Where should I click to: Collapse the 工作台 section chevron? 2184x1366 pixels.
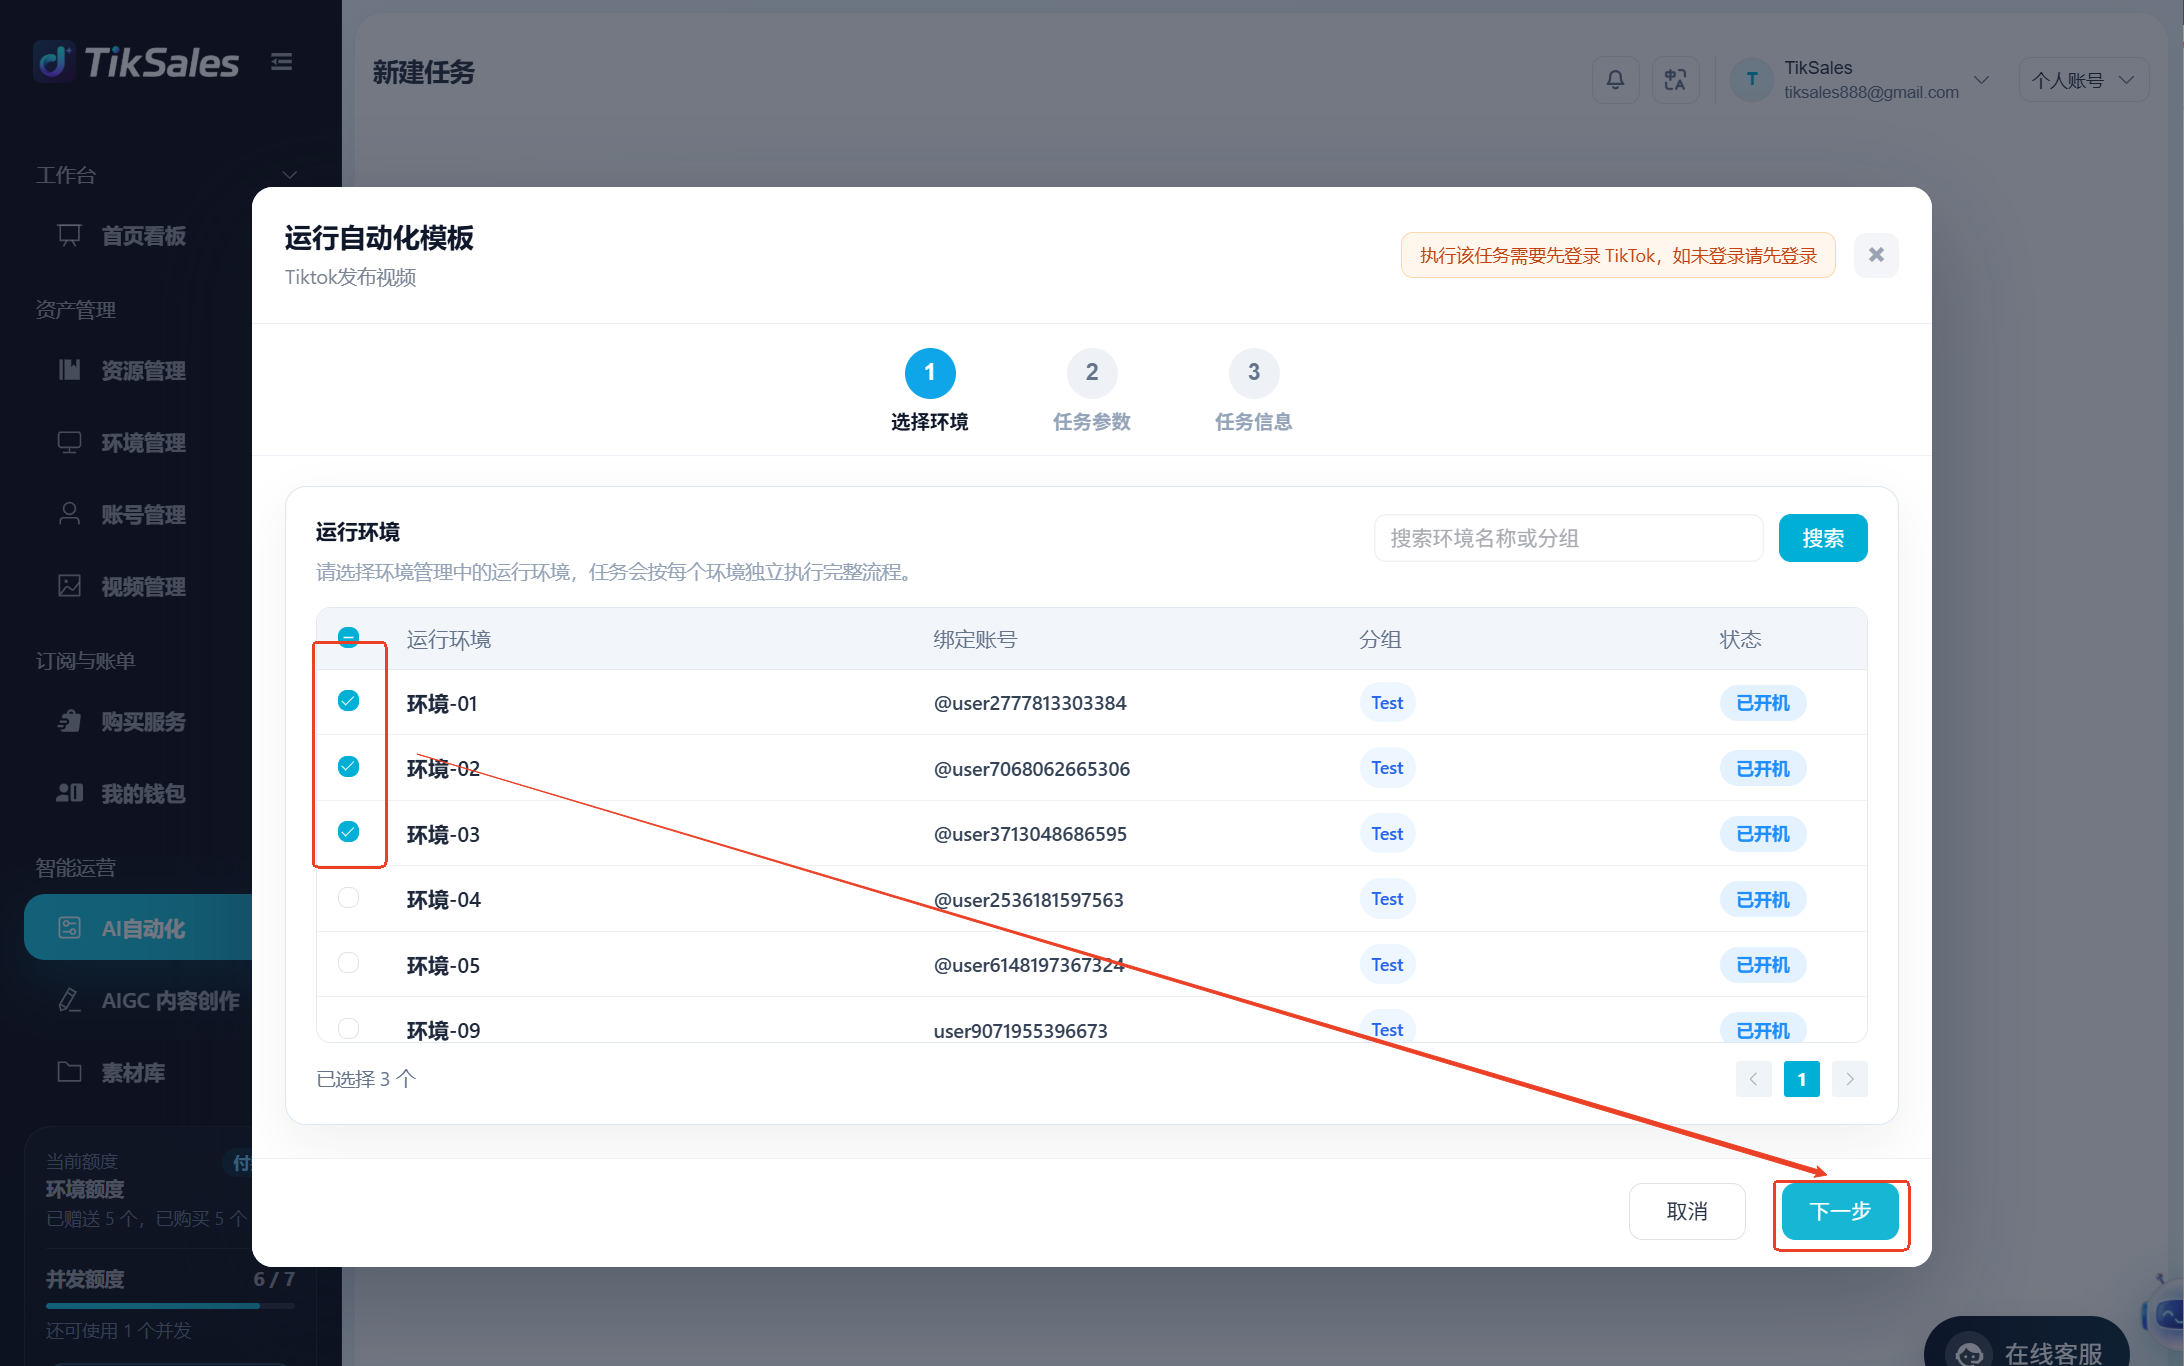(x=289, y=175)
